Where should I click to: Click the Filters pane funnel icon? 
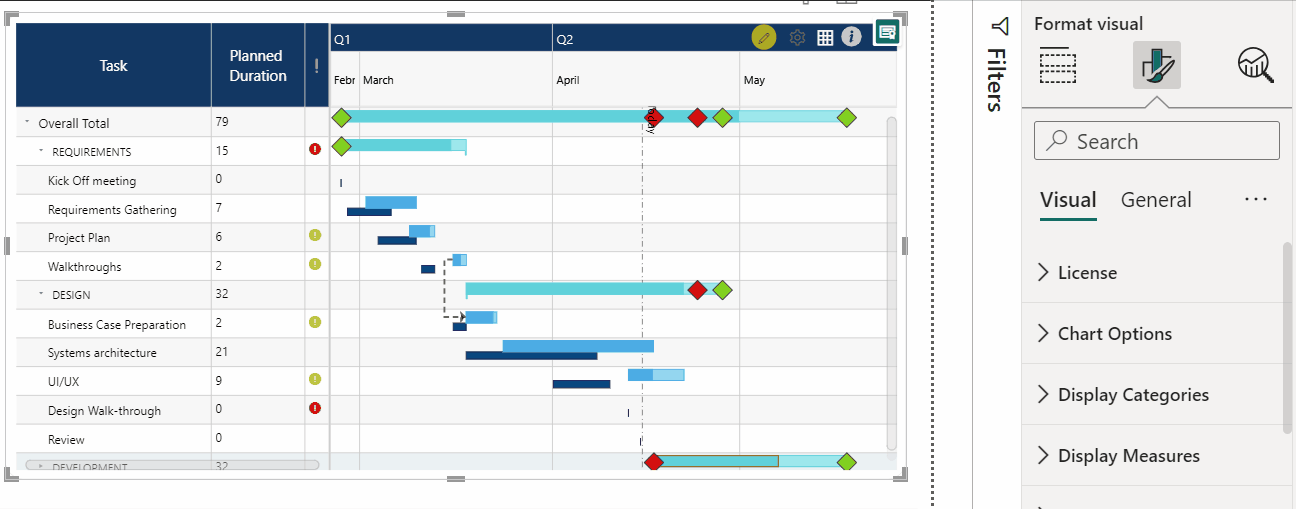tap(999, 26)
